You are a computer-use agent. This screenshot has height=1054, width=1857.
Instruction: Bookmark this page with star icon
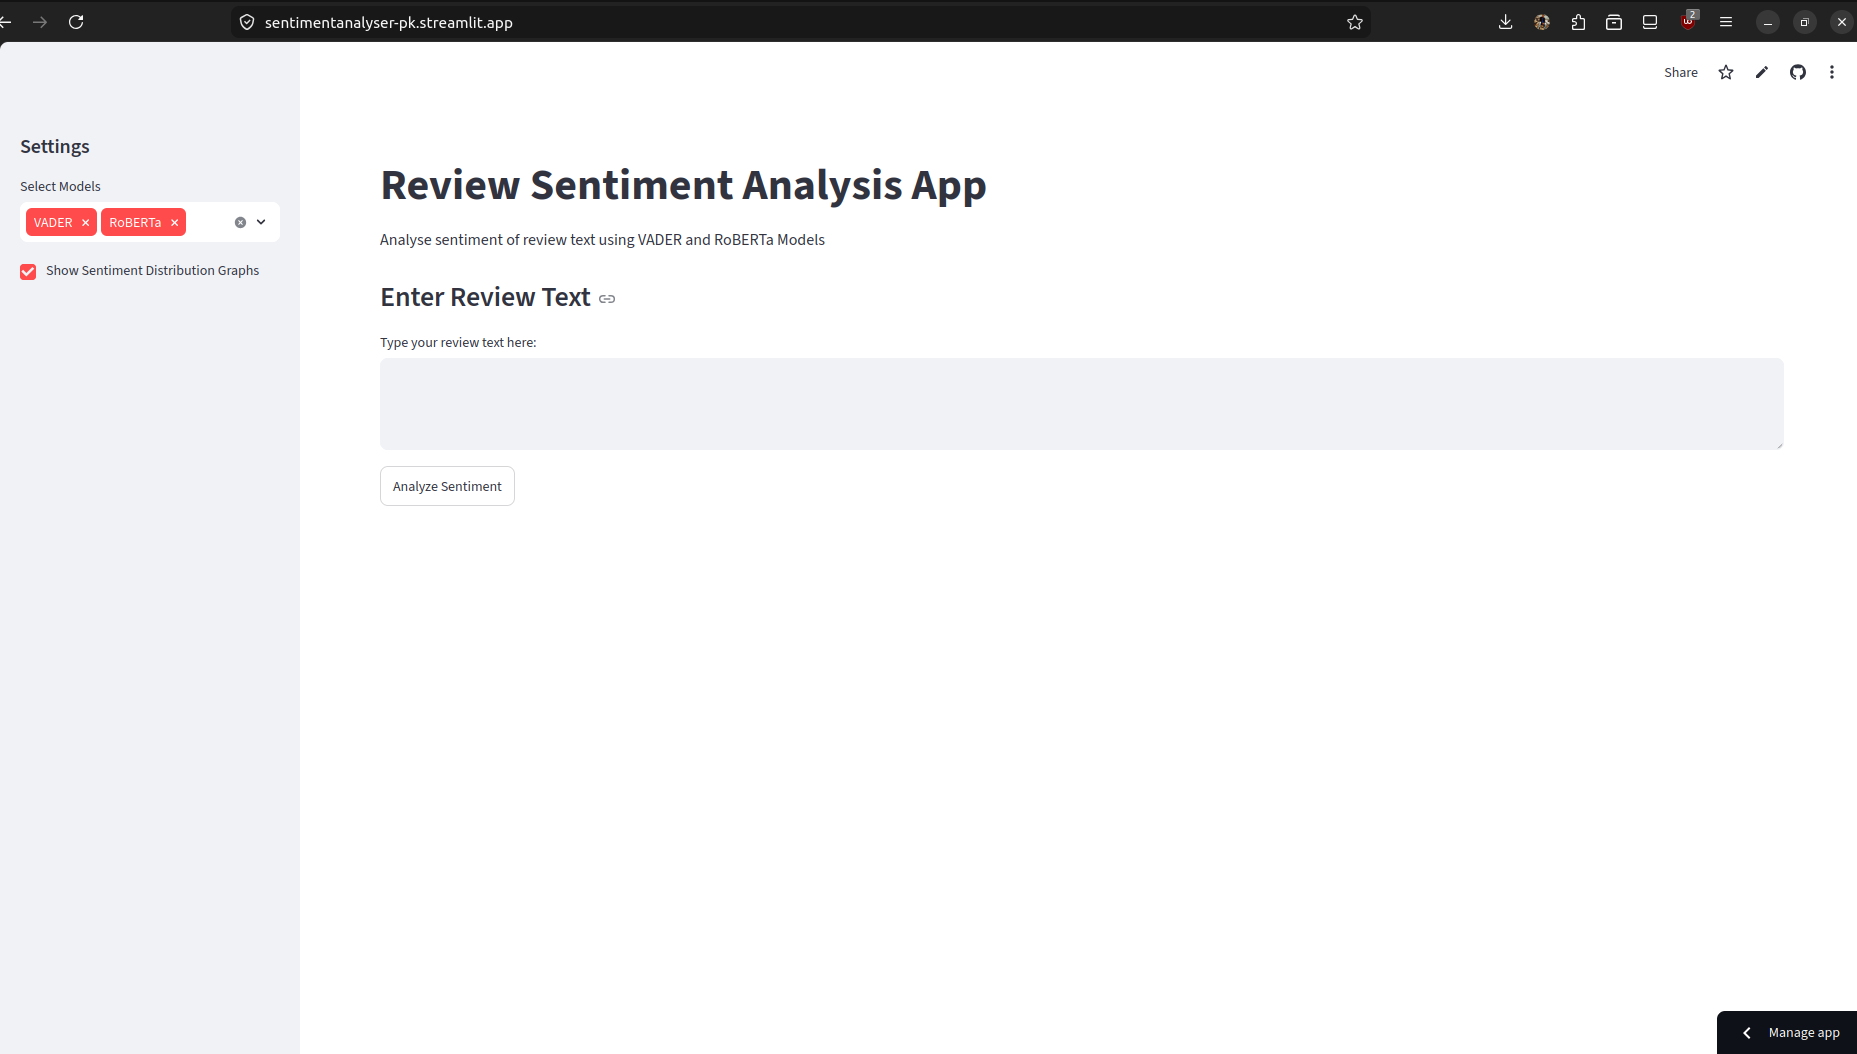pos(1355,22)
